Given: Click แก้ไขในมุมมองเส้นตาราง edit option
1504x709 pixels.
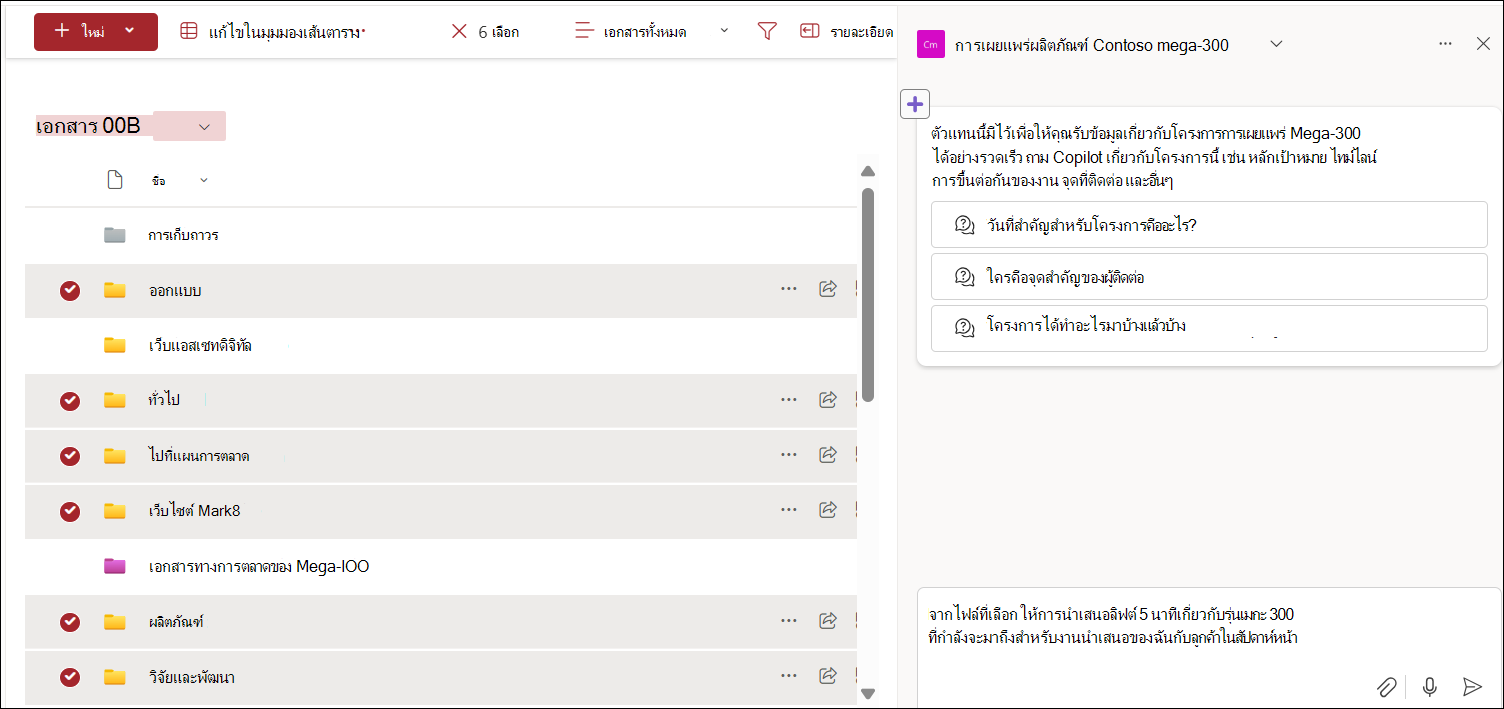Looking at the screenshot, I should click(286, 32).
